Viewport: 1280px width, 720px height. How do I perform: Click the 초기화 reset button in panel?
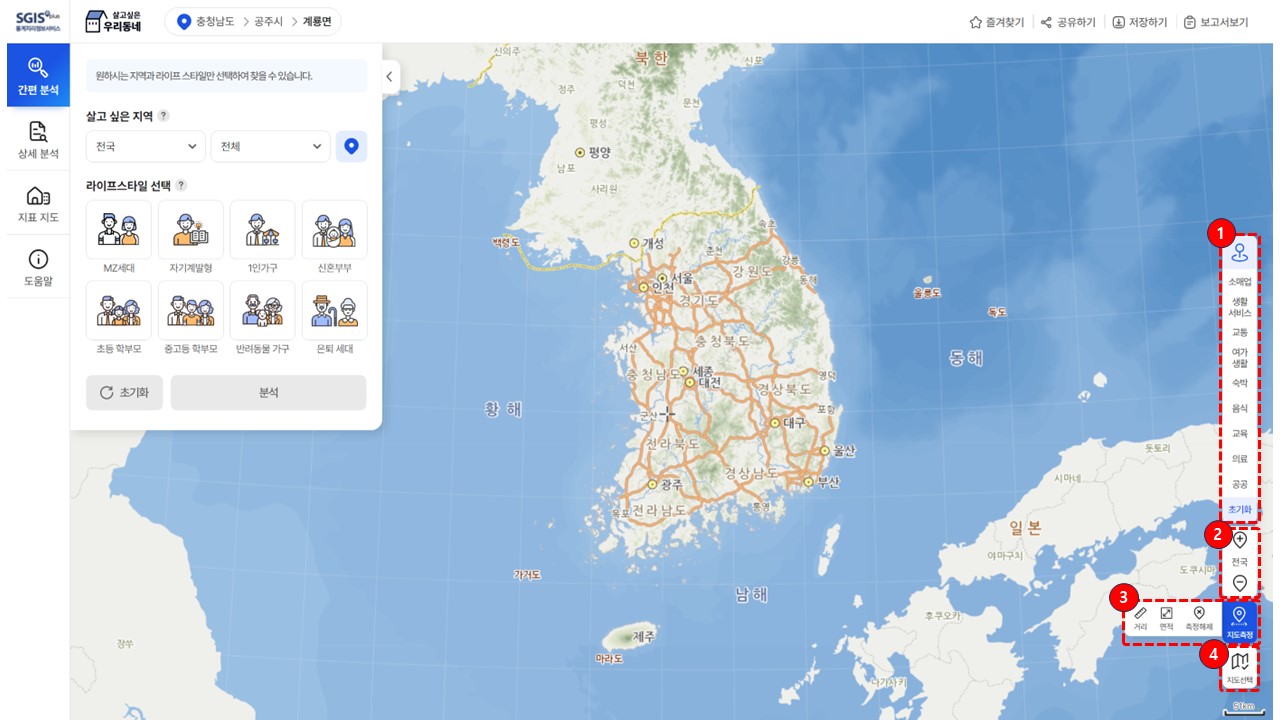point(124,393)
